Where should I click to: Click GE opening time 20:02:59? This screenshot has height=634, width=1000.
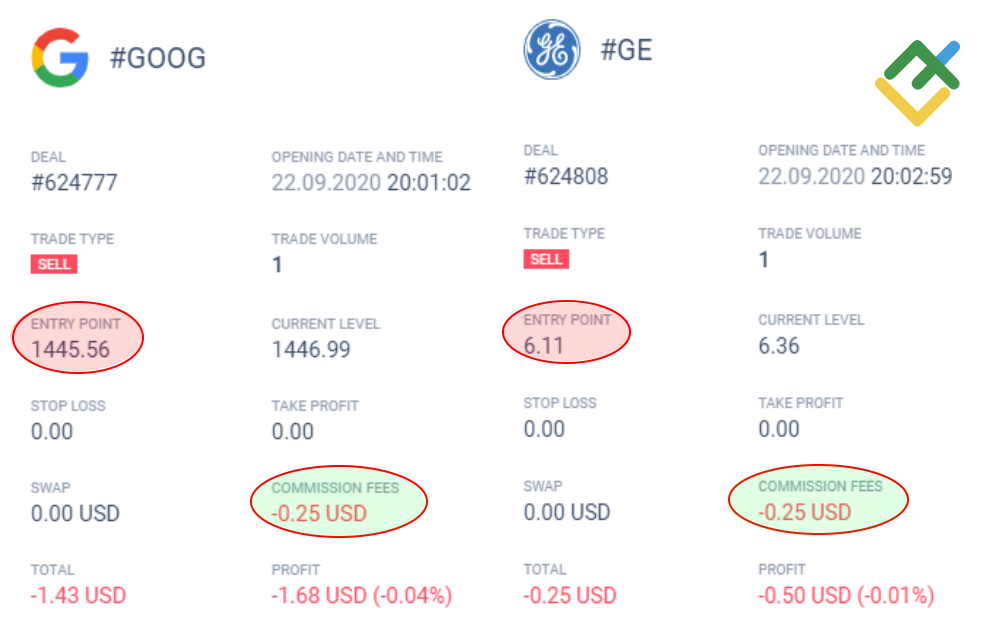click(911, 177)
